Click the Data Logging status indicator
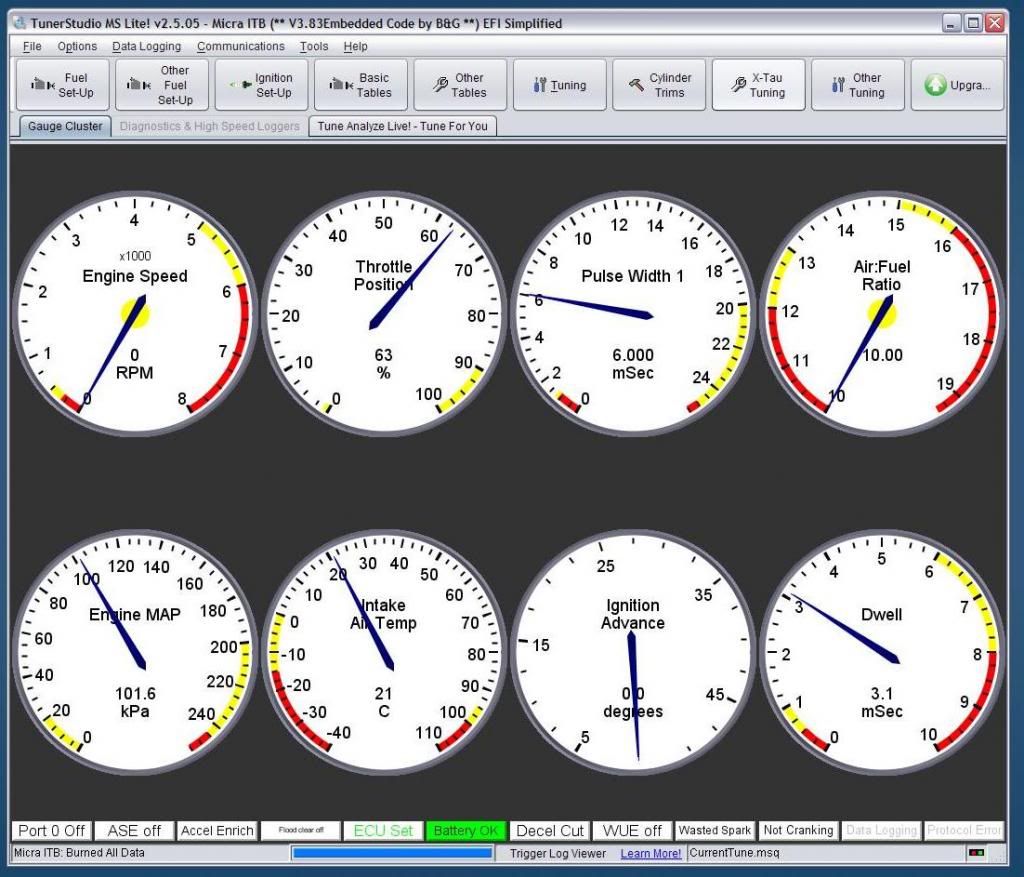 pos(882,831)
